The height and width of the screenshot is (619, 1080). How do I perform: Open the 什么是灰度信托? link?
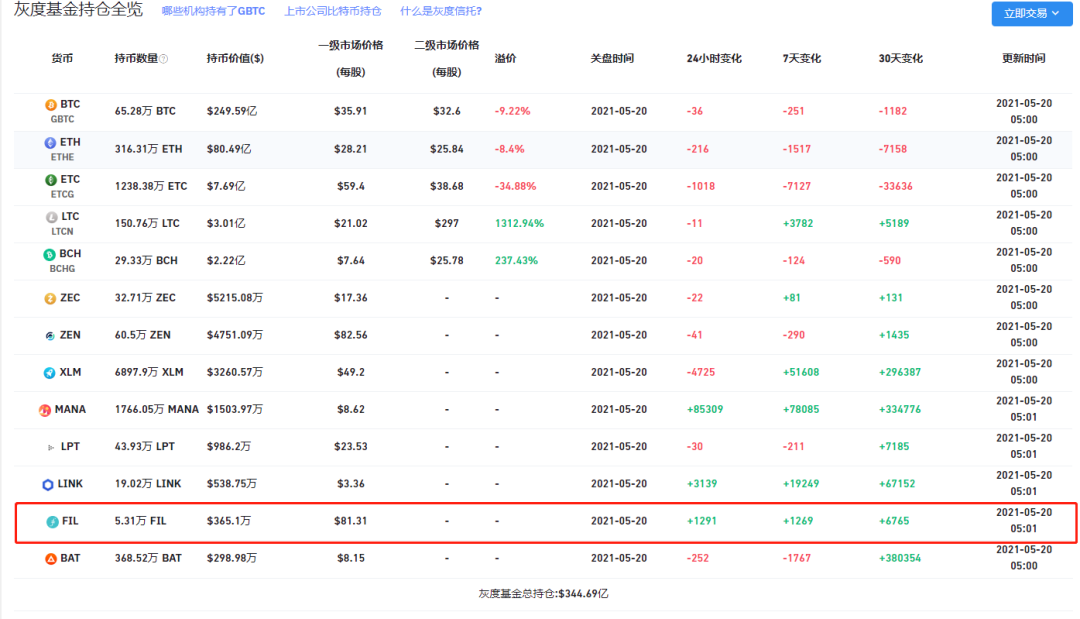pos(440,11)
